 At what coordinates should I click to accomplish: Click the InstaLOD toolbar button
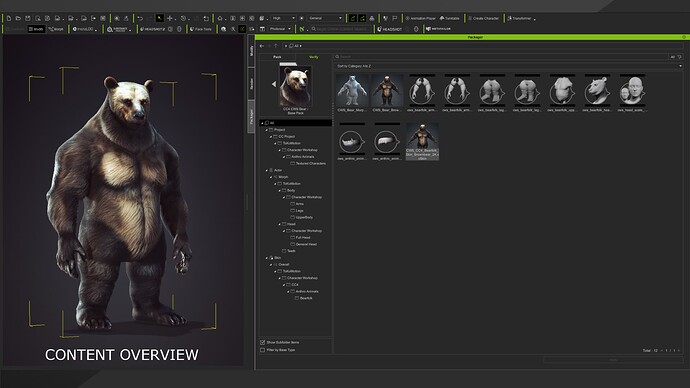pos(84,29)
